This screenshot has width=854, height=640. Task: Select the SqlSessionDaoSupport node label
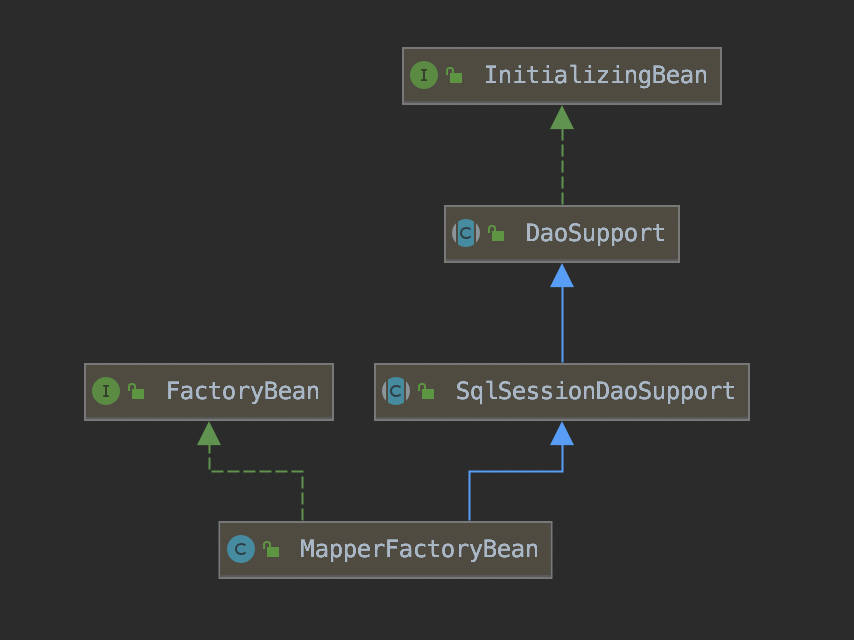(x=595, y=391)
